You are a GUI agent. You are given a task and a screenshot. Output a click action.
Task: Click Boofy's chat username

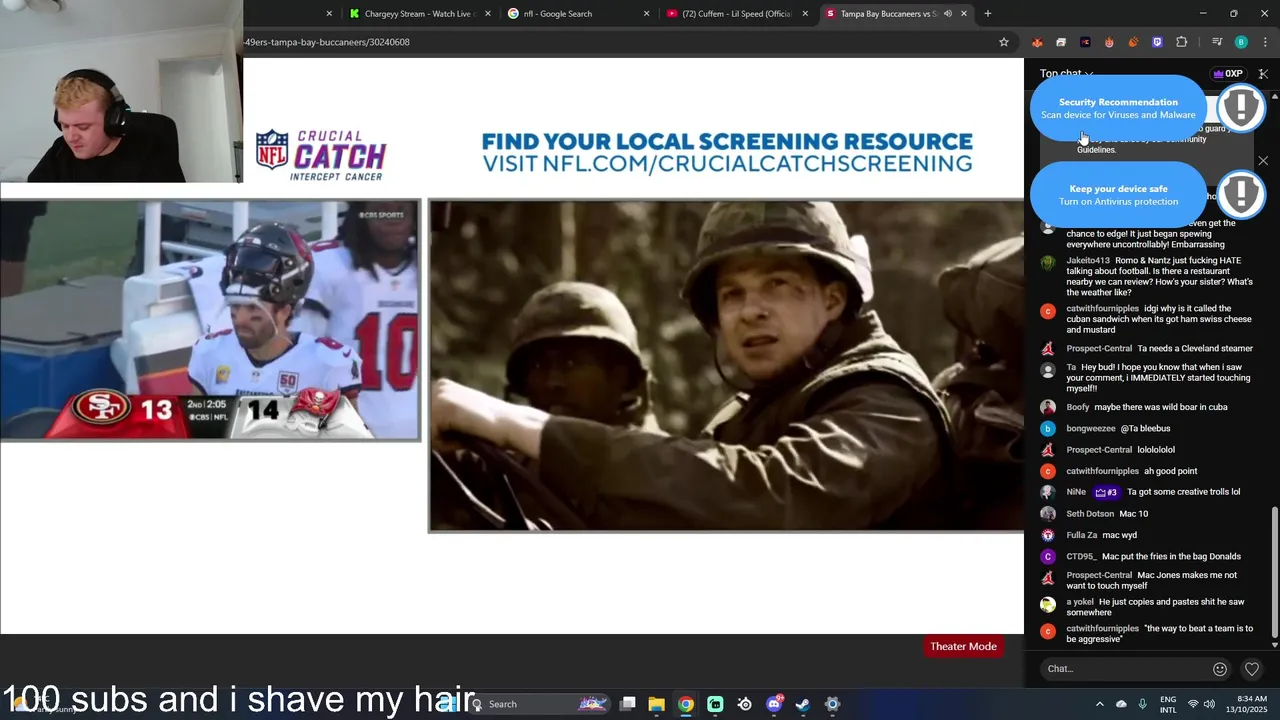pos(1078,407)
